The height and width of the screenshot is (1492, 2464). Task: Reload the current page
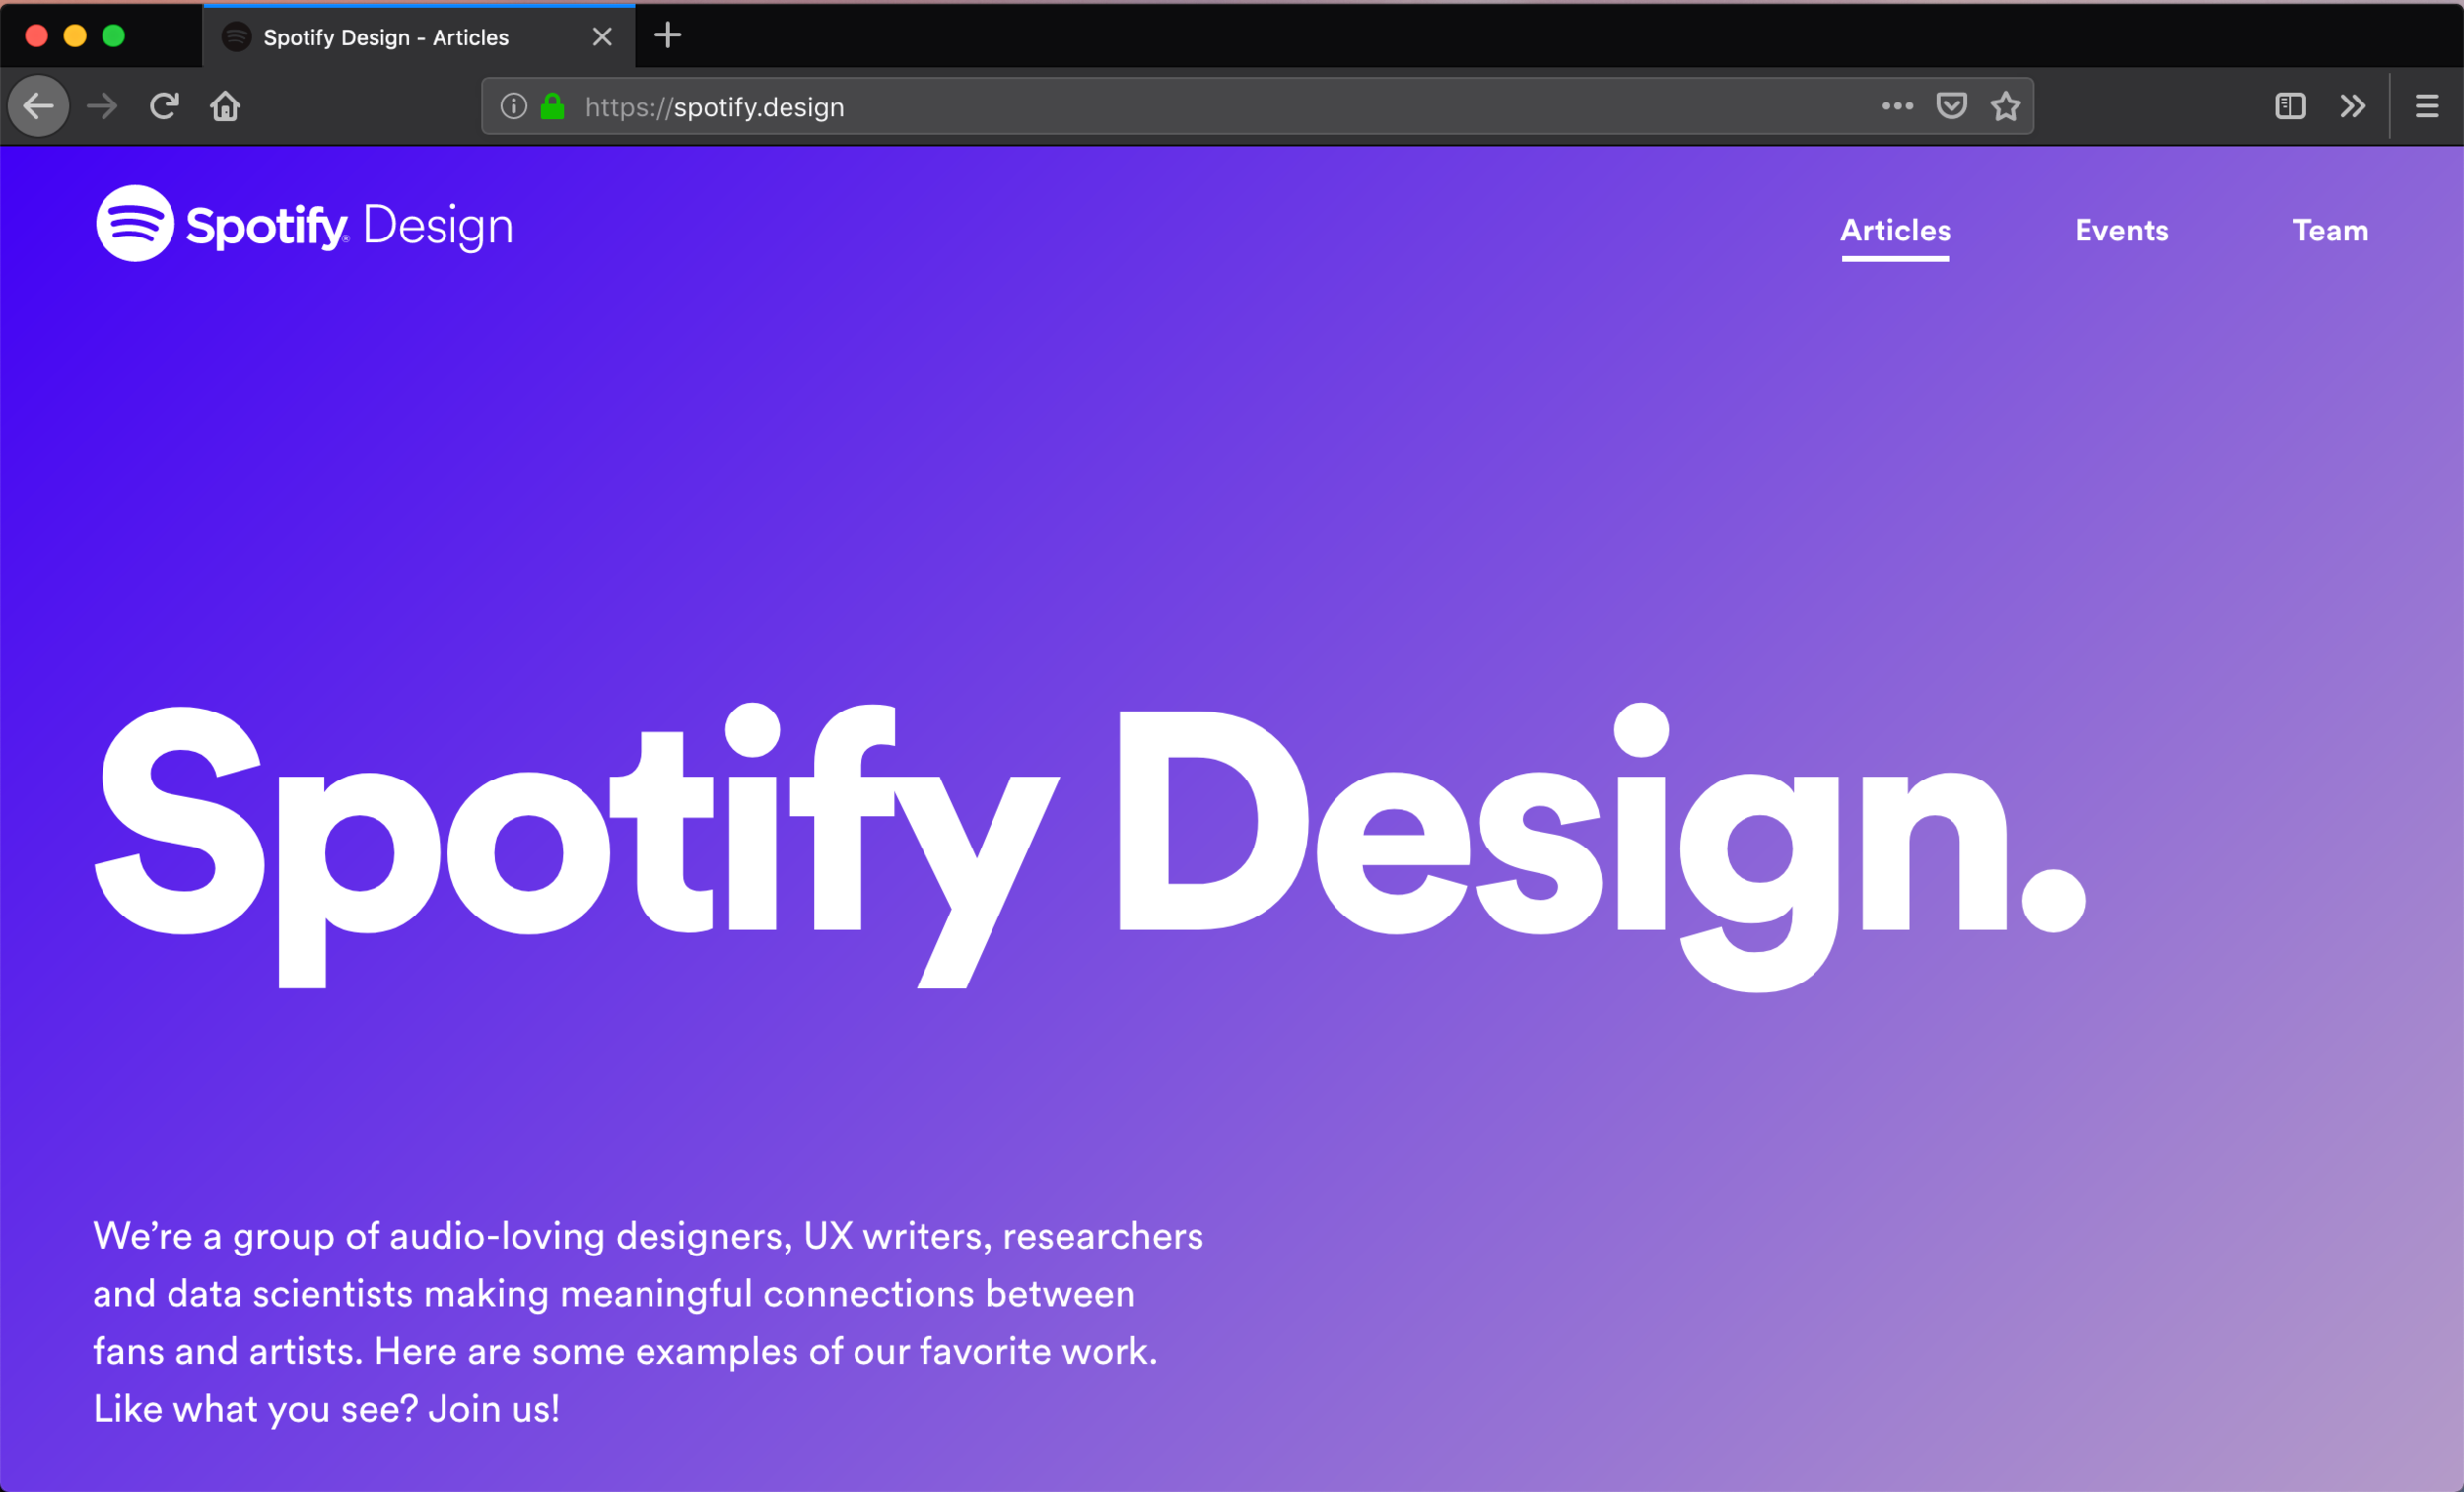164,106
